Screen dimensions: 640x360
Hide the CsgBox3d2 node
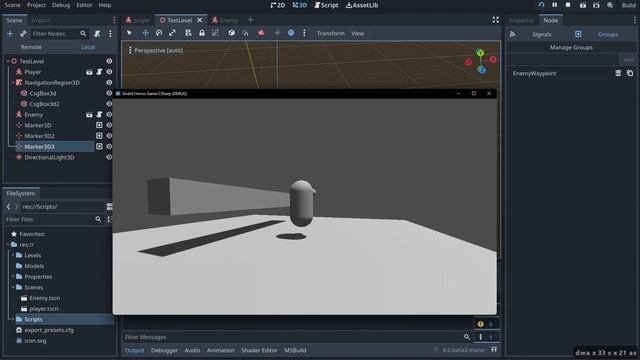[x=109, y=104]
